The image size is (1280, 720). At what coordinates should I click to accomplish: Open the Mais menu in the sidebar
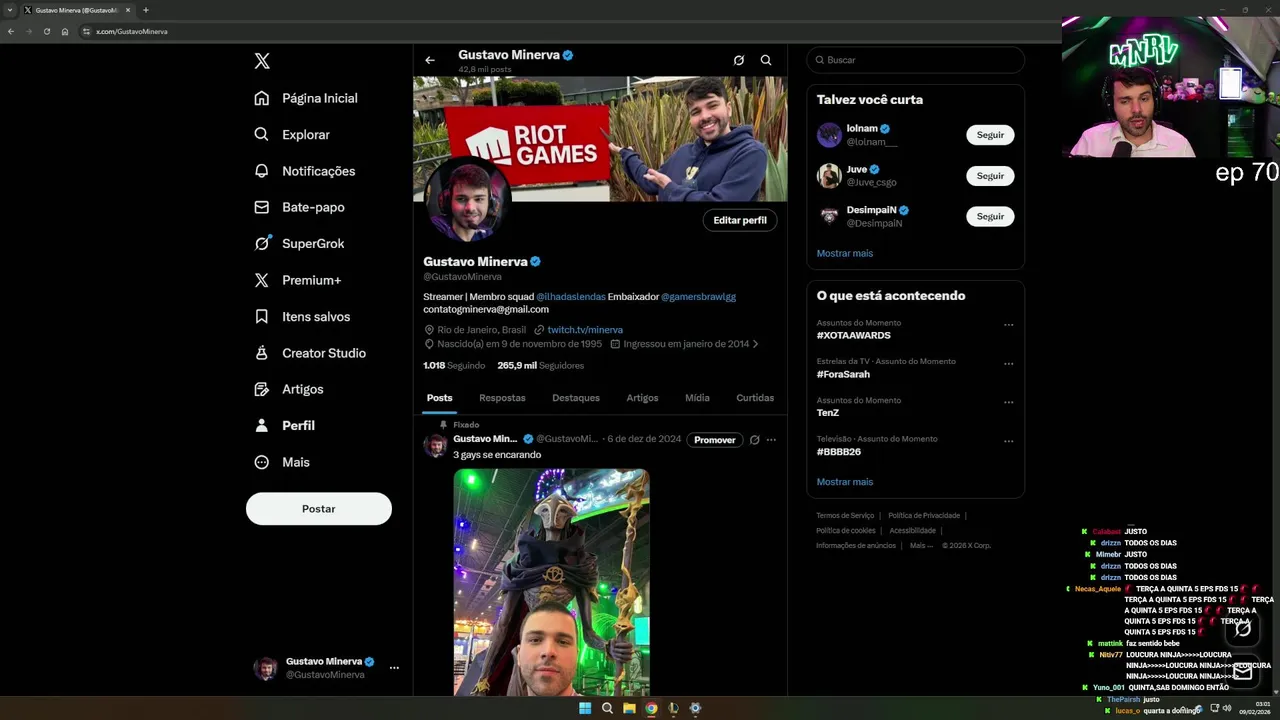(282, 462)
